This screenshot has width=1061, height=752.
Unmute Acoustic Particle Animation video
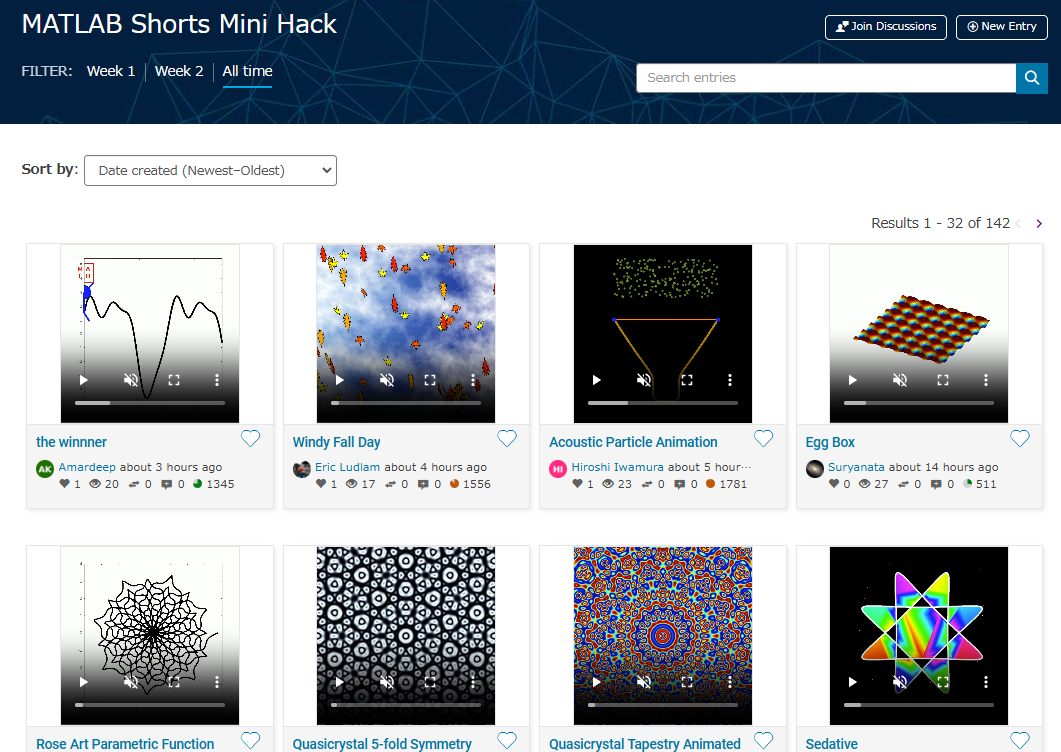click(644, 380)
